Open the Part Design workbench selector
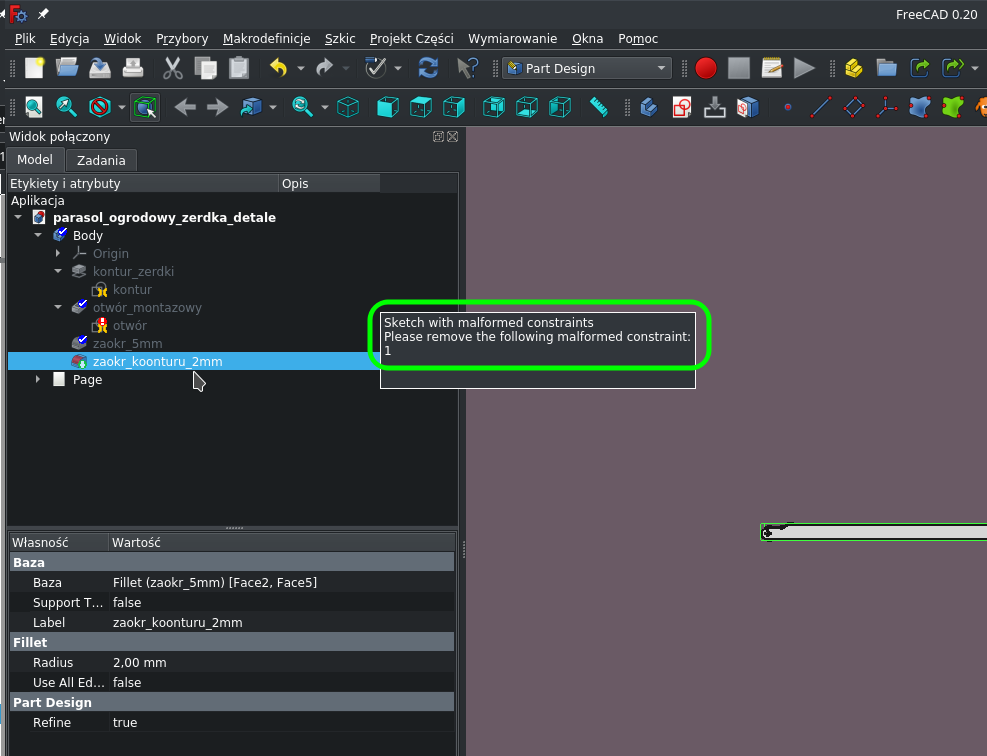 586,68
